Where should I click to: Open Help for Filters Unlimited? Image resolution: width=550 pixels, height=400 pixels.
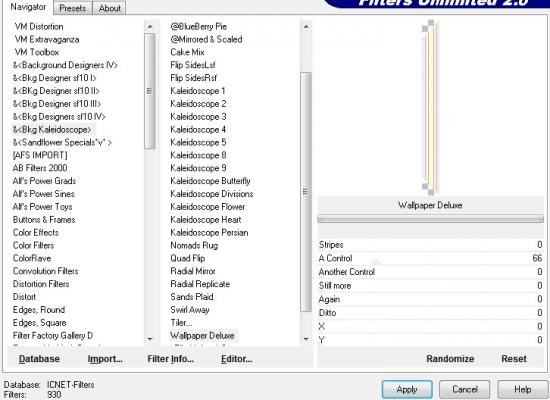click(522, 389)
